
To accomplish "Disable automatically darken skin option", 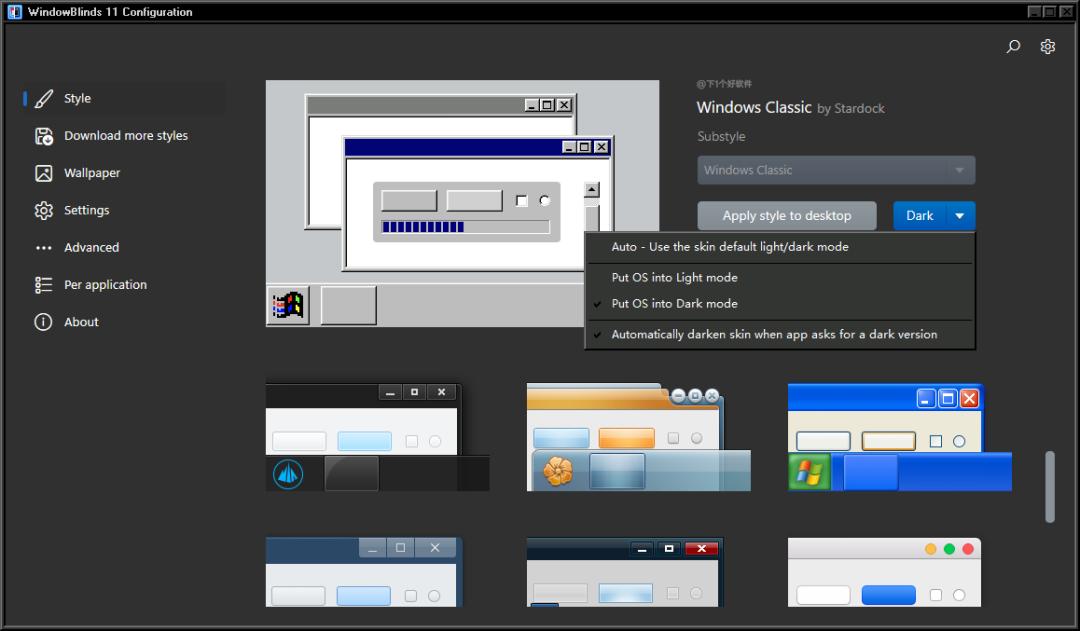I will (x=773, y=333).
